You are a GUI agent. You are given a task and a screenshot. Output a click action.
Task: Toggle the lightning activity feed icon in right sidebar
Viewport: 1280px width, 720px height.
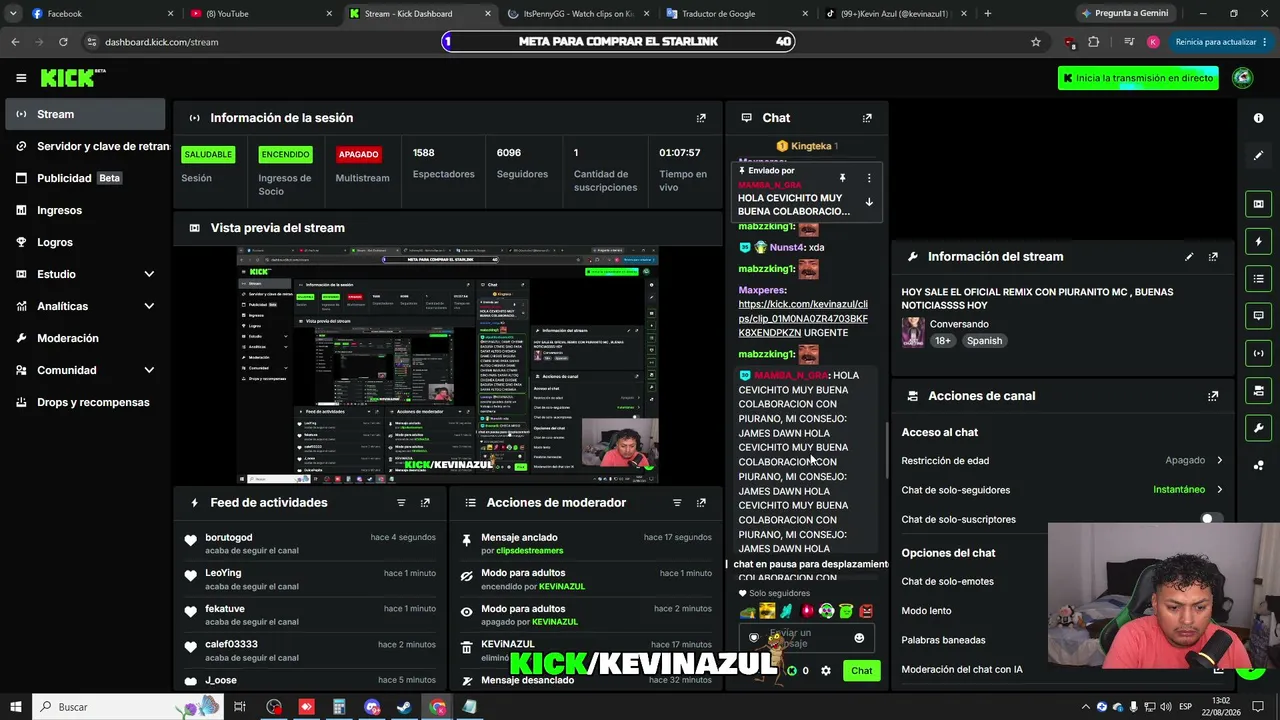1259,241
